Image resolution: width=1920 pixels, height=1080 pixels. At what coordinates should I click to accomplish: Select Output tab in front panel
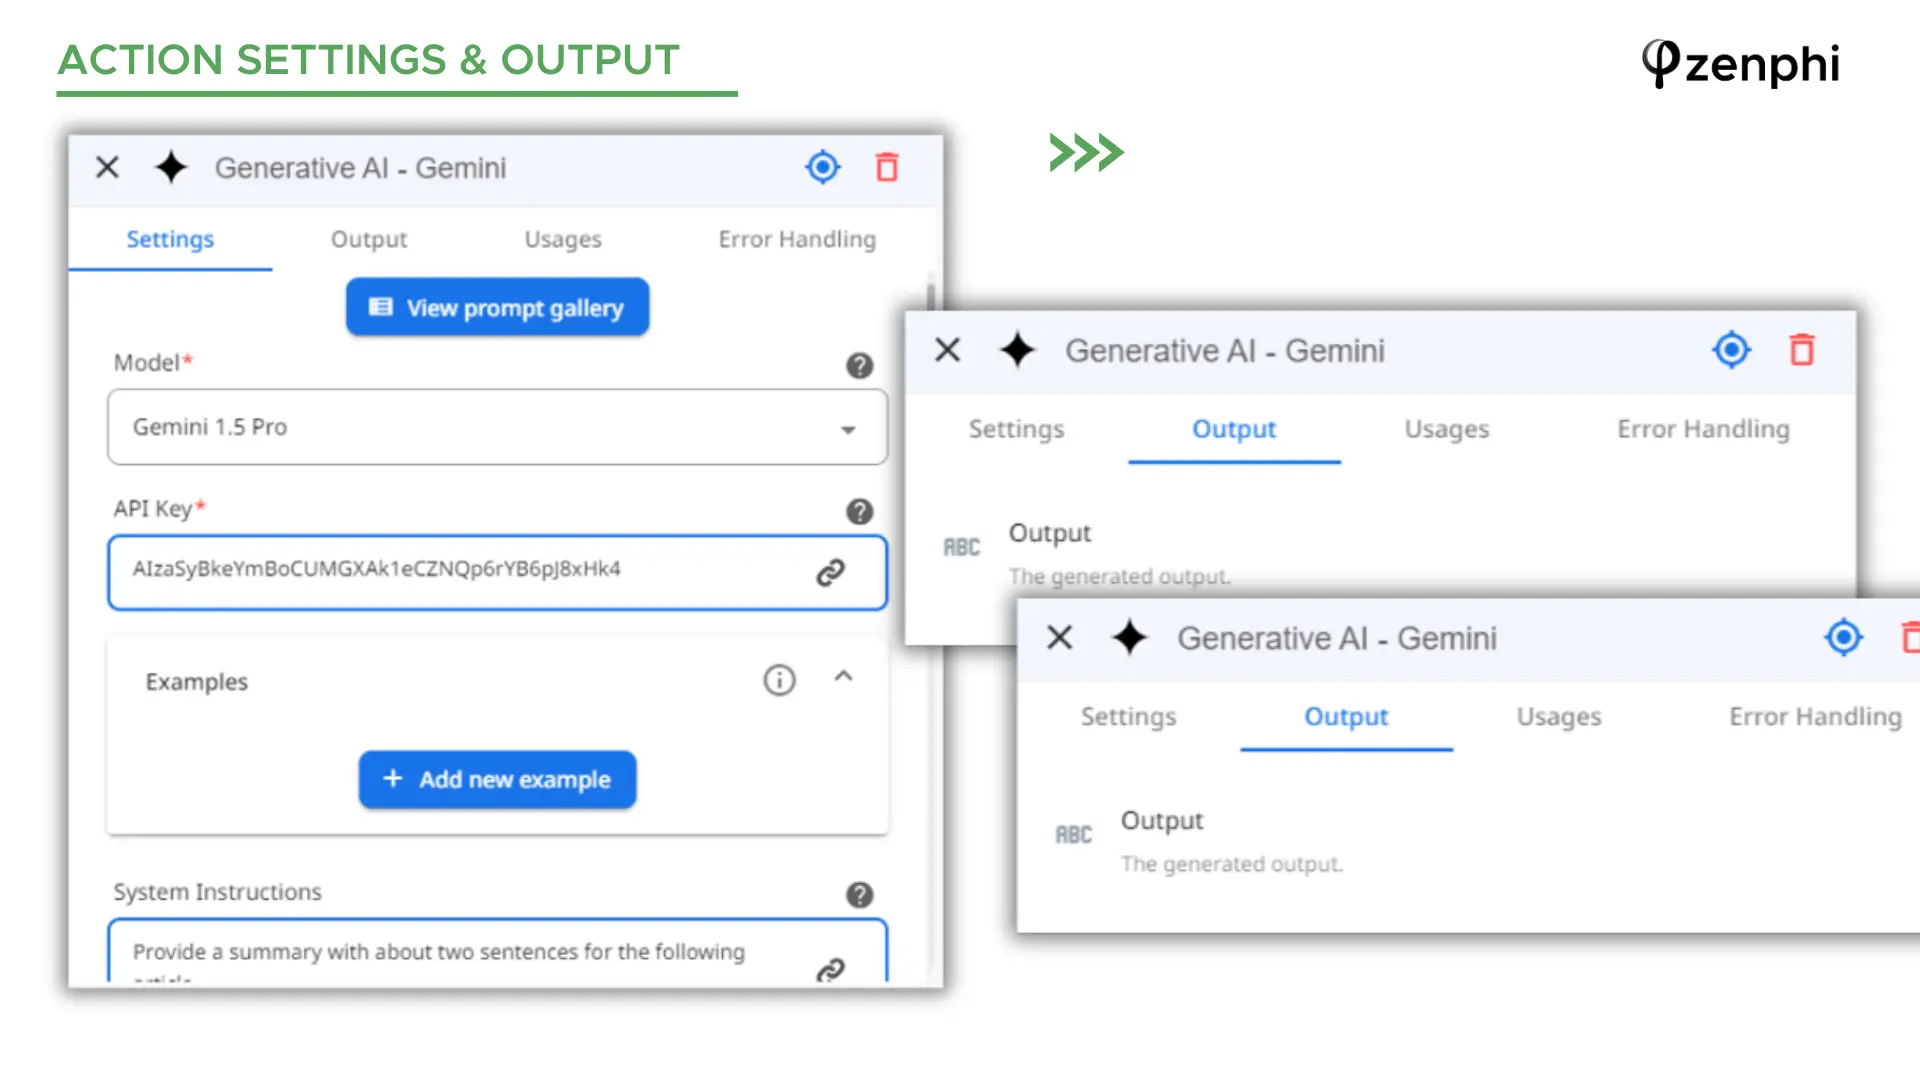[x=1346, y=716]
